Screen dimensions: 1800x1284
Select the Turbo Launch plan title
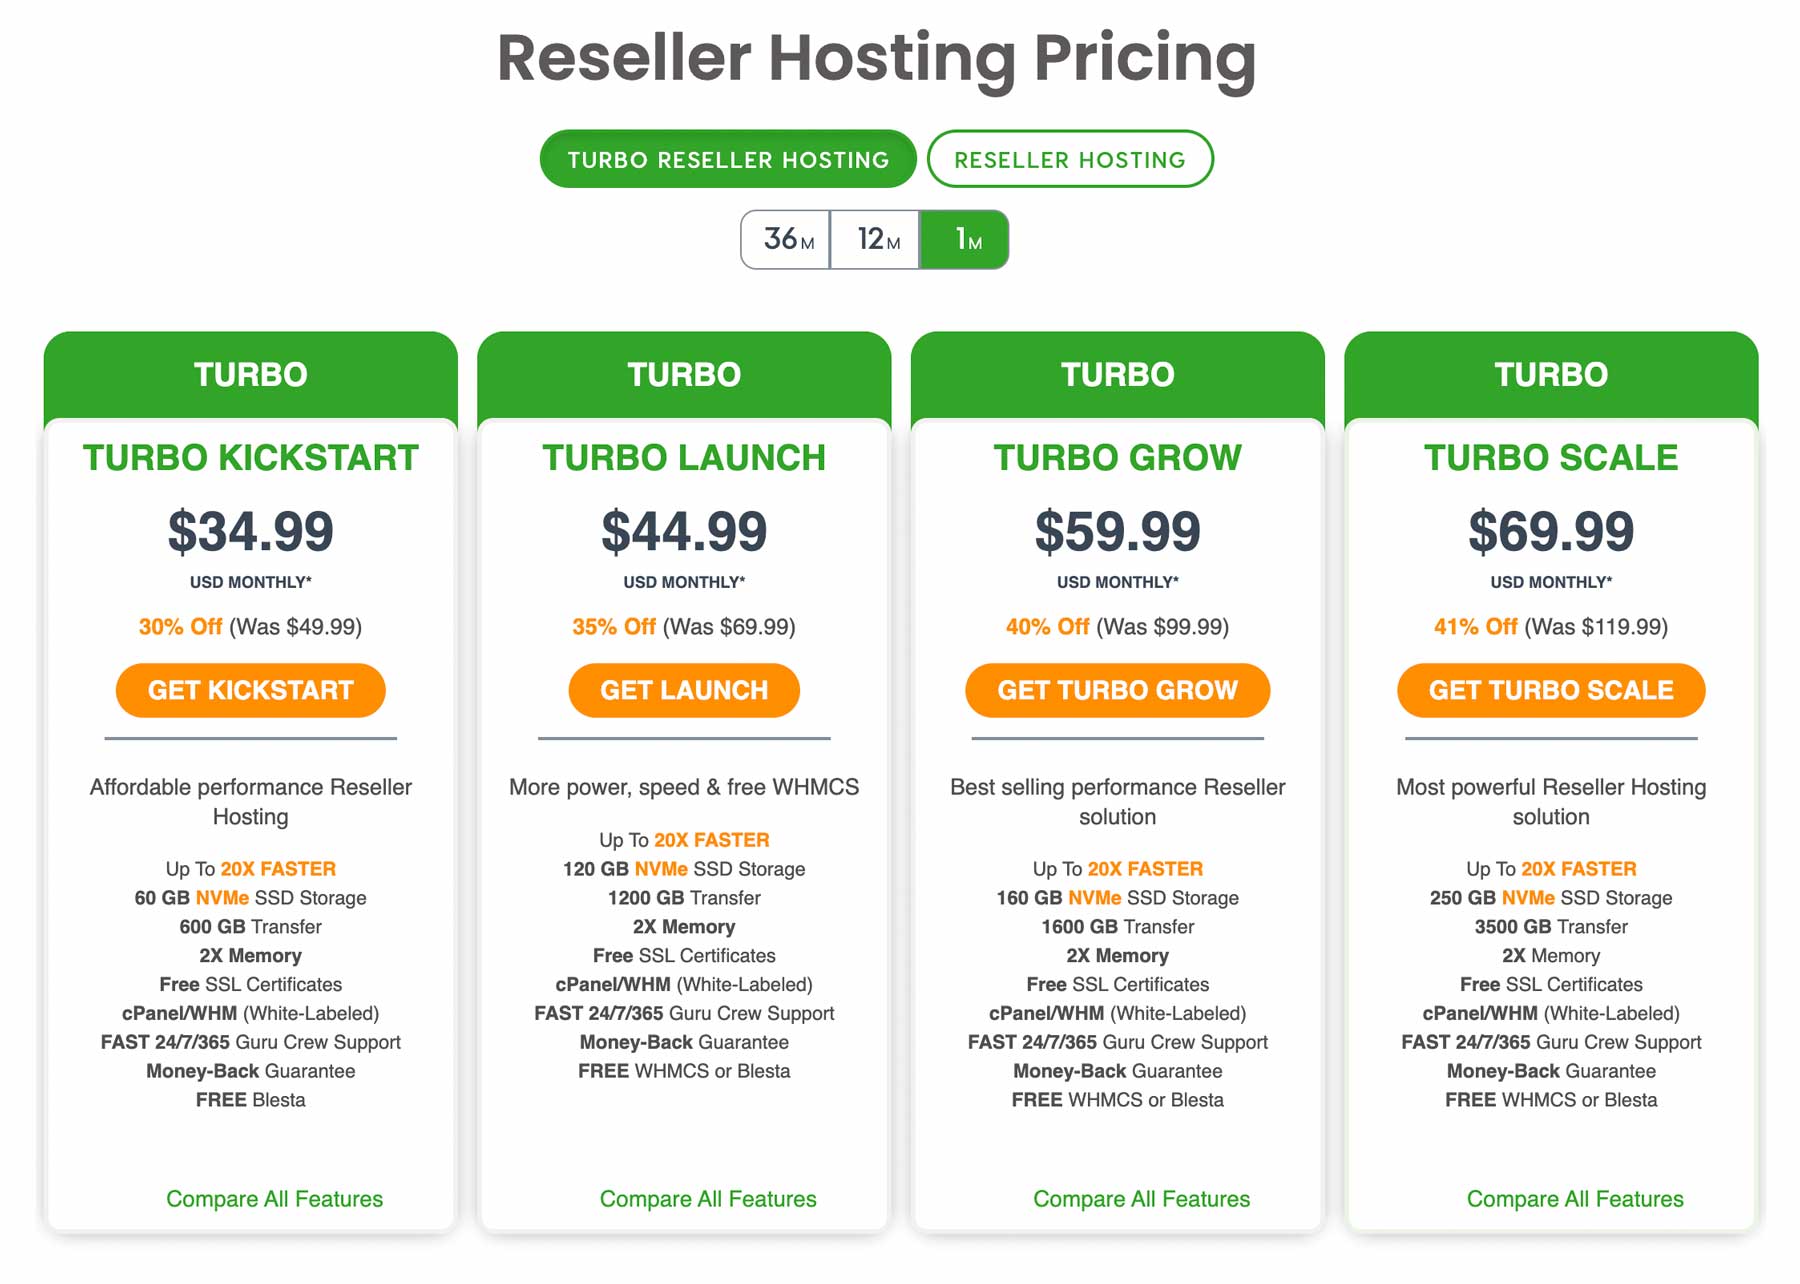[683, 457]
